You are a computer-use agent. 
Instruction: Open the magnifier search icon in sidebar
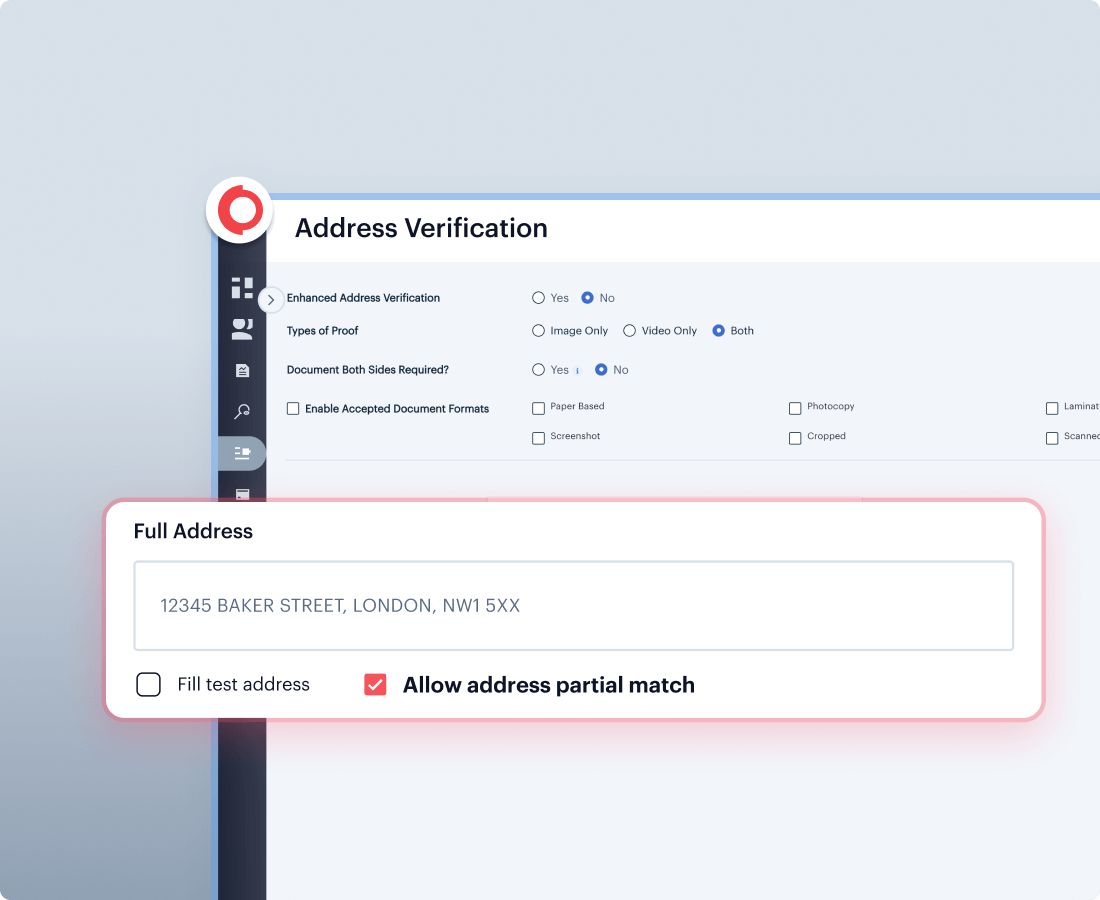pos(242,411)
